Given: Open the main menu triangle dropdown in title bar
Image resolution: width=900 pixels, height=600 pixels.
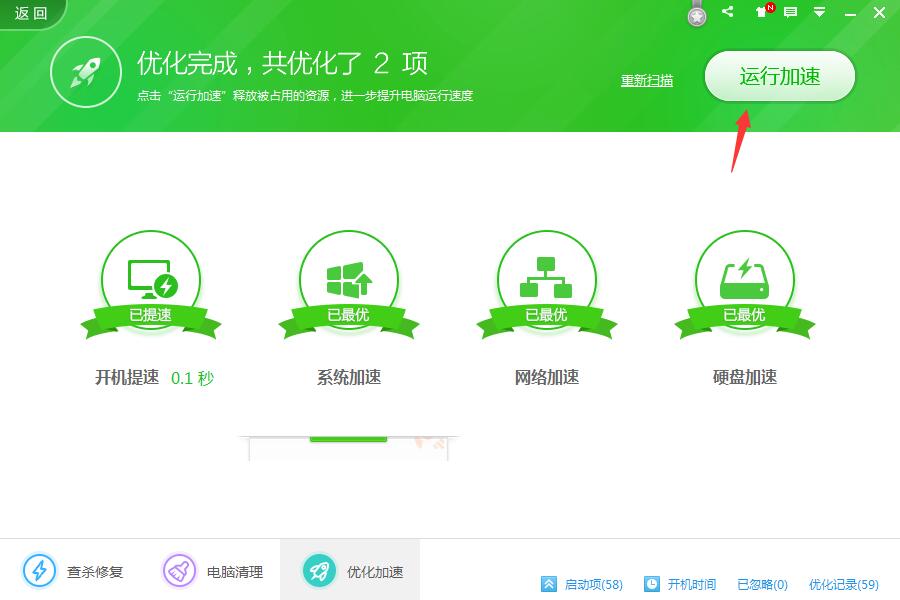Looking at the screenshot, I should click(820, 12).
